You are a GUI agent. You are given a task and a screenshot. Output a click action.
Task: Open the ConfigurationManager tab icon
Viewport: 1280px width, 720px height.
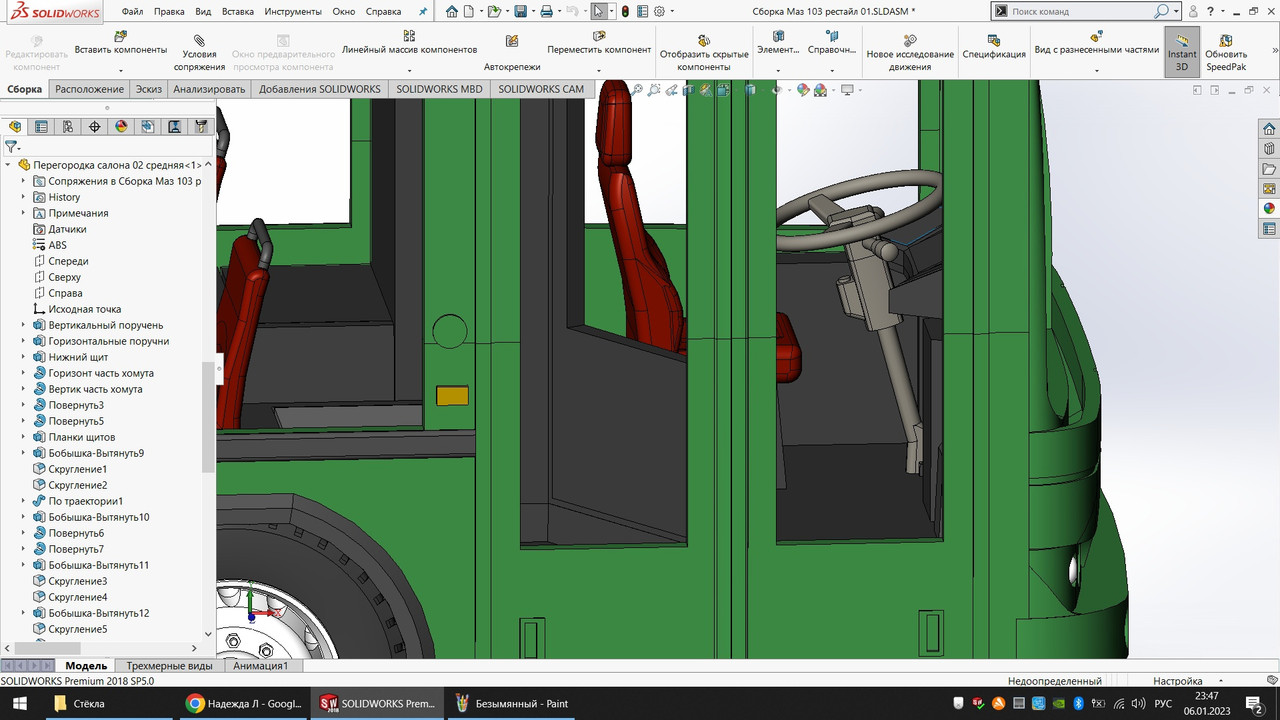pyautogui.click(x=68, y=127)
